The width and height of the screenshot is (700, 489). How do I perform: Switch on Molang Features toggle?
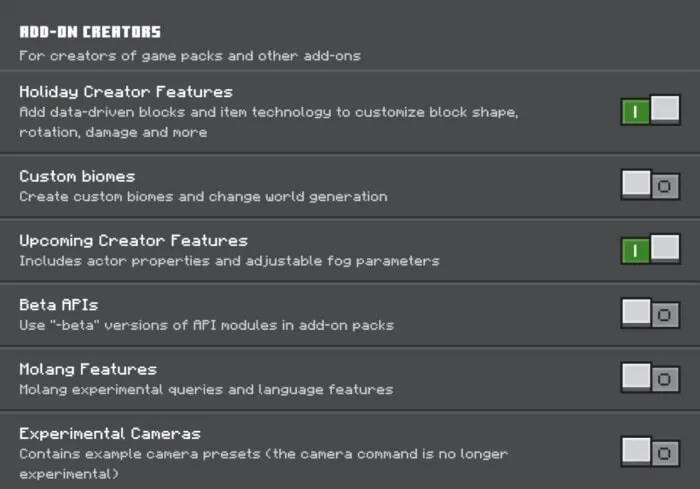tap(650, 378)
